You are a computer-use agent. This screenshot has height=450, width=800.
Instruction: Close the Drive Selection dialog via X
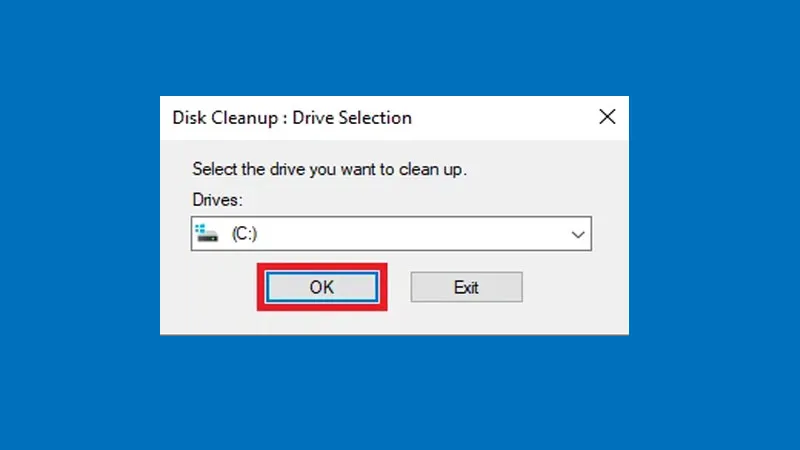(x=607, y=117)
